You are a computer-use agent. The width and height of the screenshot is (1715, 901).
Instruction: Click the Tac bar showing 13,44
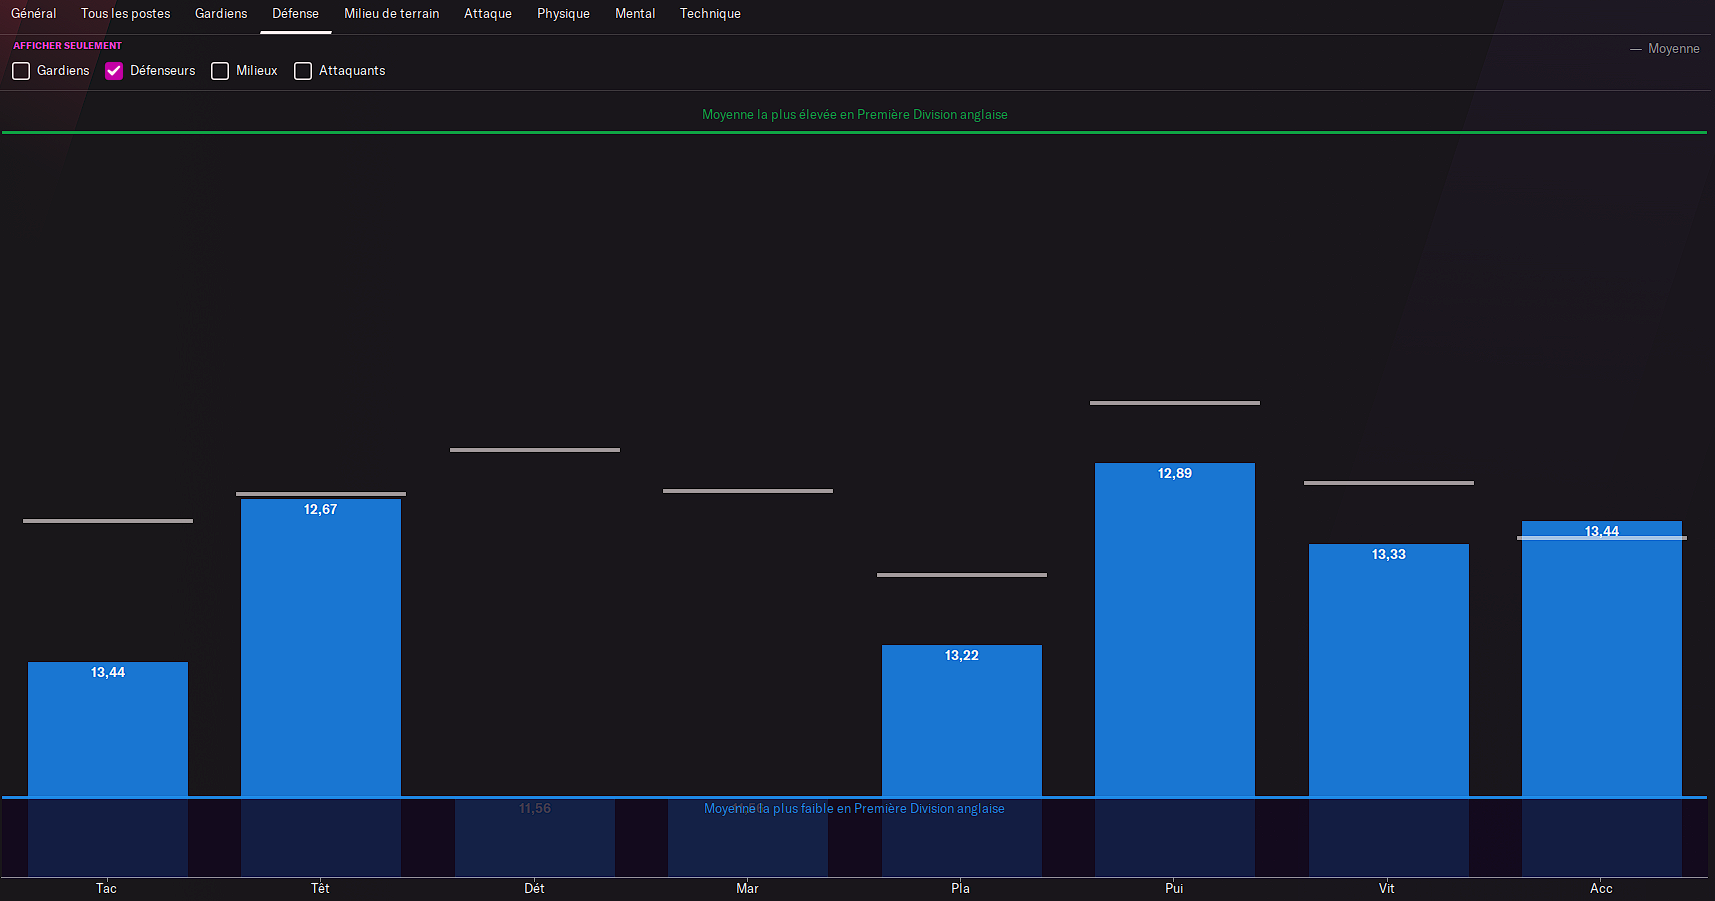108,769
